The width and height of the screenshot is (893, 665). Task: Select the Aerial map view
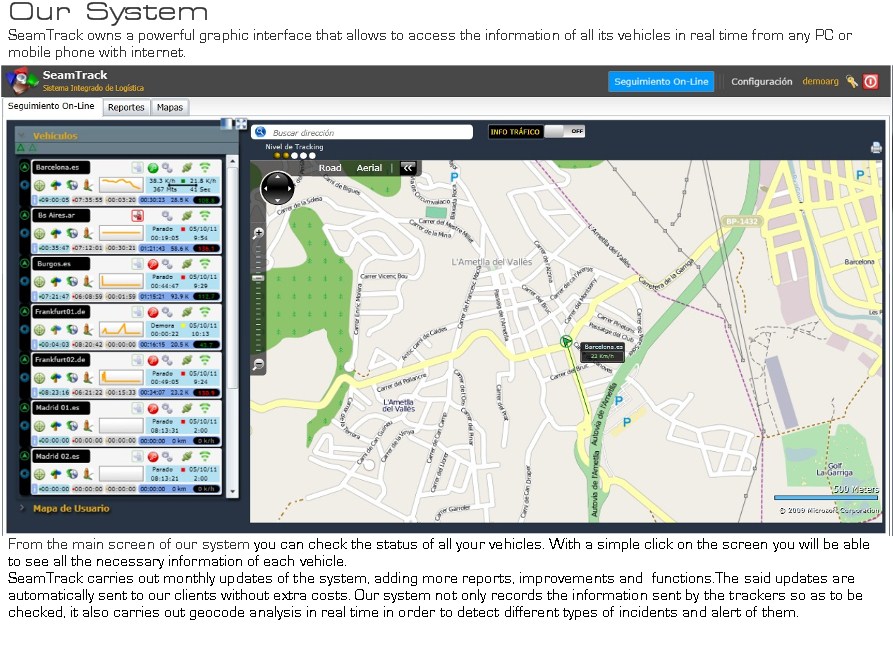(369, 168)
